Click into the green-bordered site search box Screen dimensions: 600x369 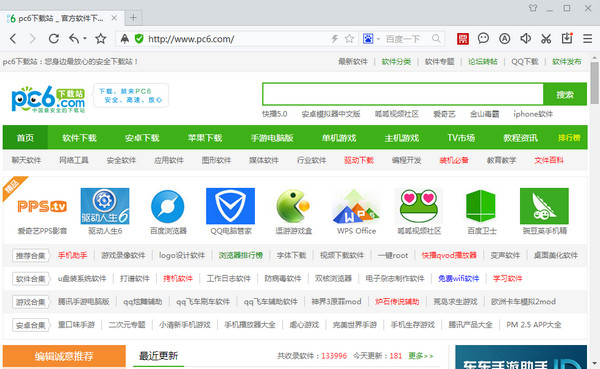[x=403, y=94]
